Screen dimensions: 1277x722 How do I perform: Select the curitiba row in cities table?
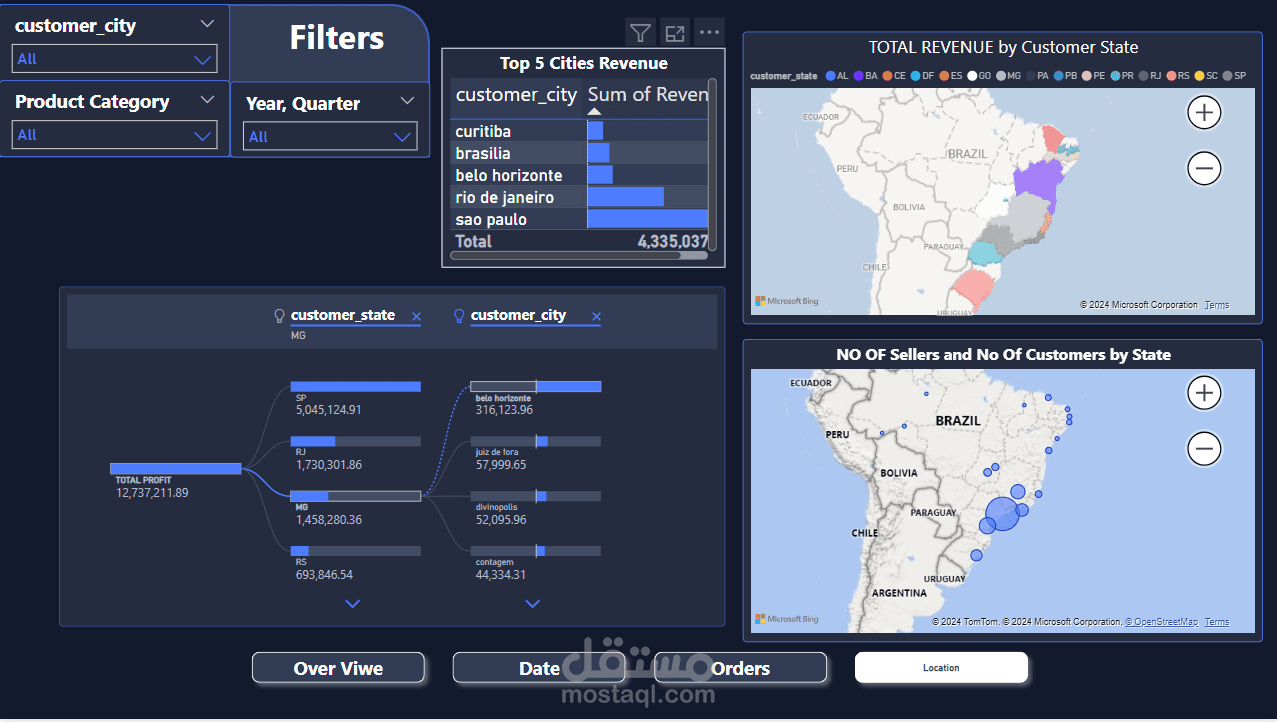[x=579, y=131]
